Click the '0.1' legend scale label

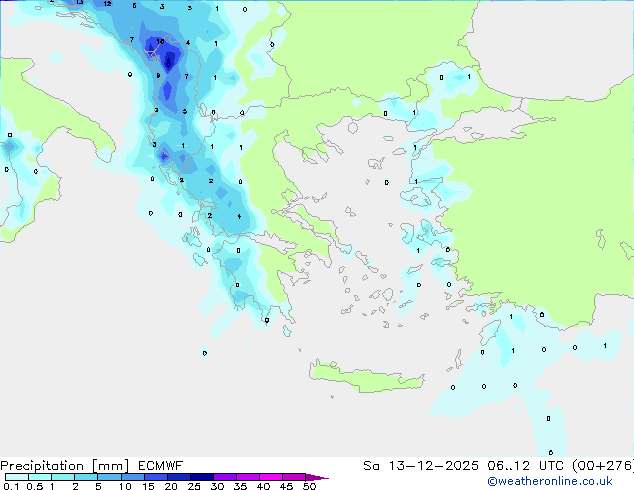click(x=11, y=486)
